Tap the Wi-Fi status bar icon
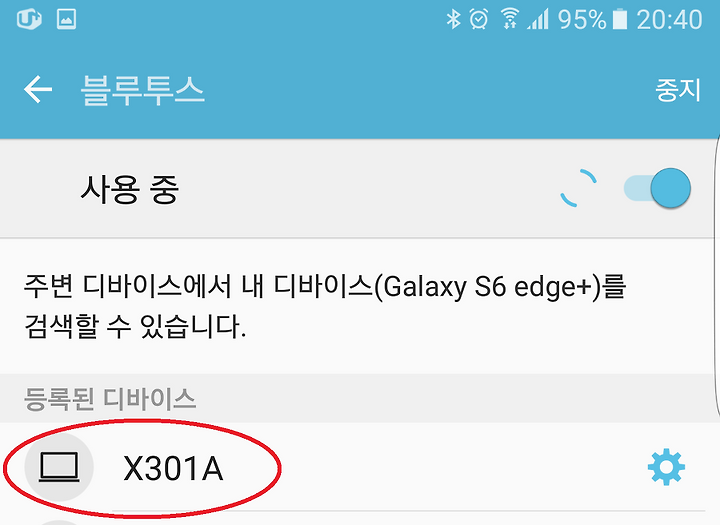This screenshot has width=720, height=525. (510, 19)
